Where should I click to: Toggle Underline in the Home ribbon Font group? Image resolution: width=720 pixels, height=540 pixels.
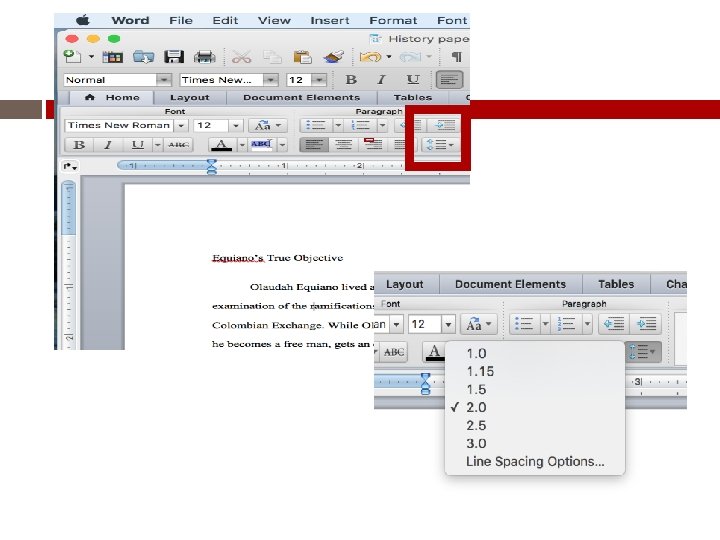[x=137, y=145]
